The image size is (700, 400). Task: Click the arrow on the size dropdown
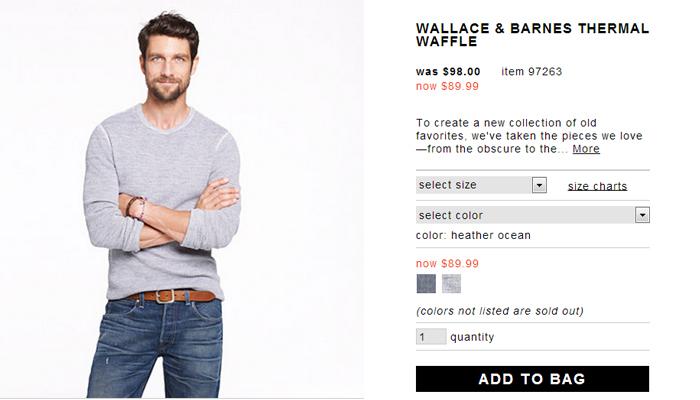[x=539, y=185]
